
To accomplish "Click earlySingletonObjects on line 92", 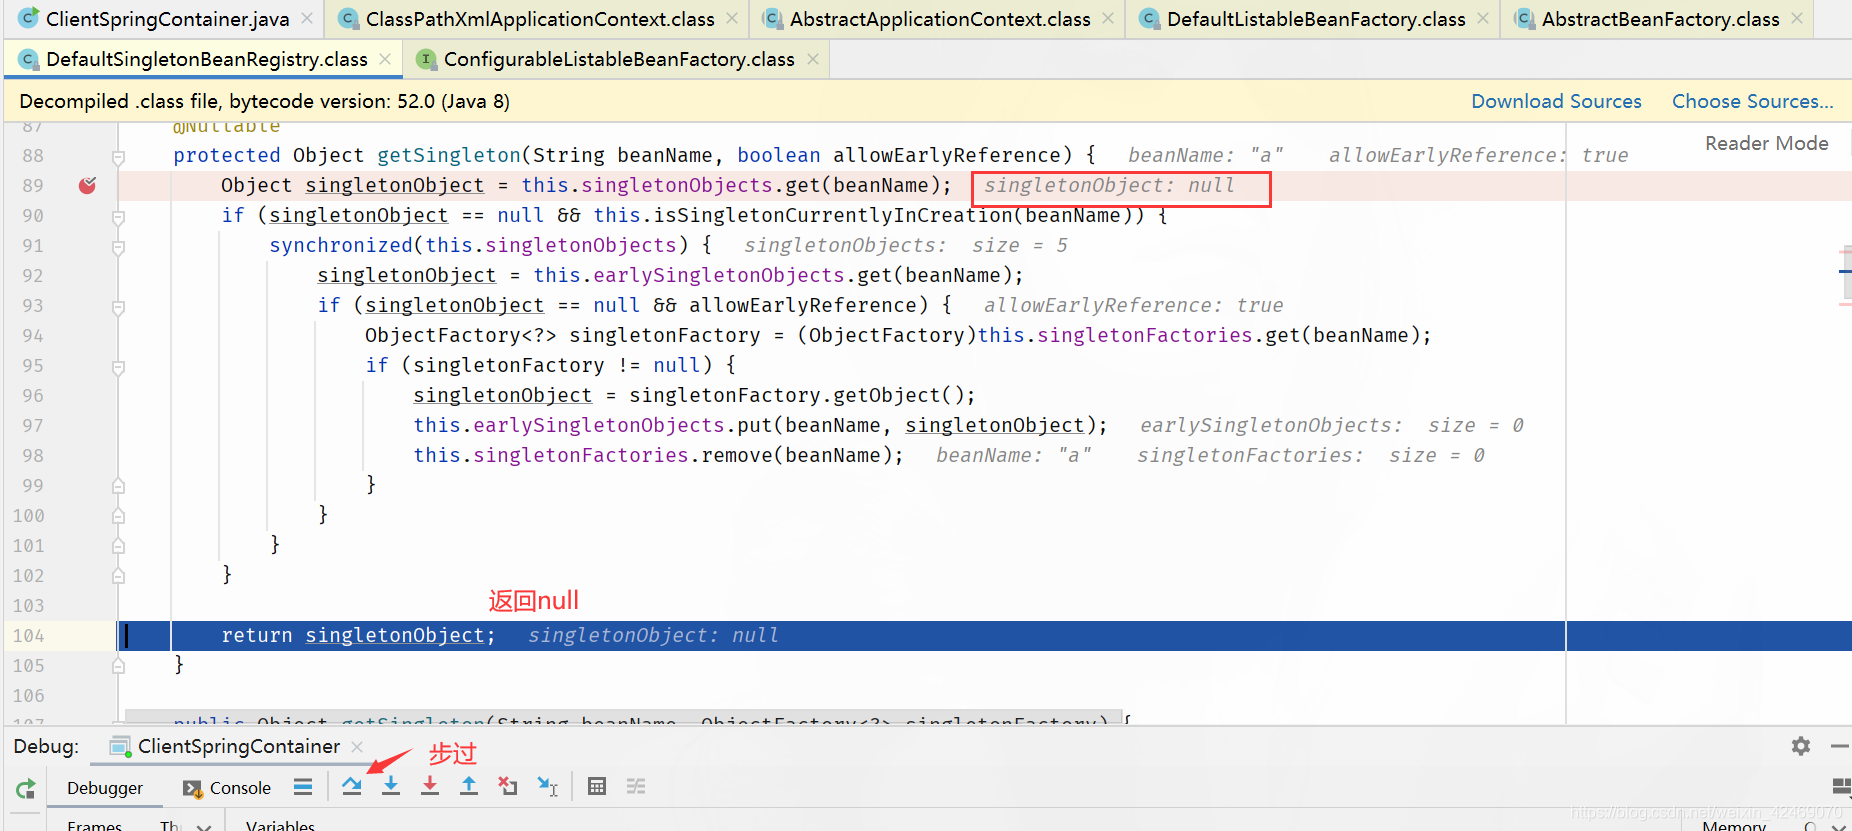I will pyautogui.click(x=719, y=275).
